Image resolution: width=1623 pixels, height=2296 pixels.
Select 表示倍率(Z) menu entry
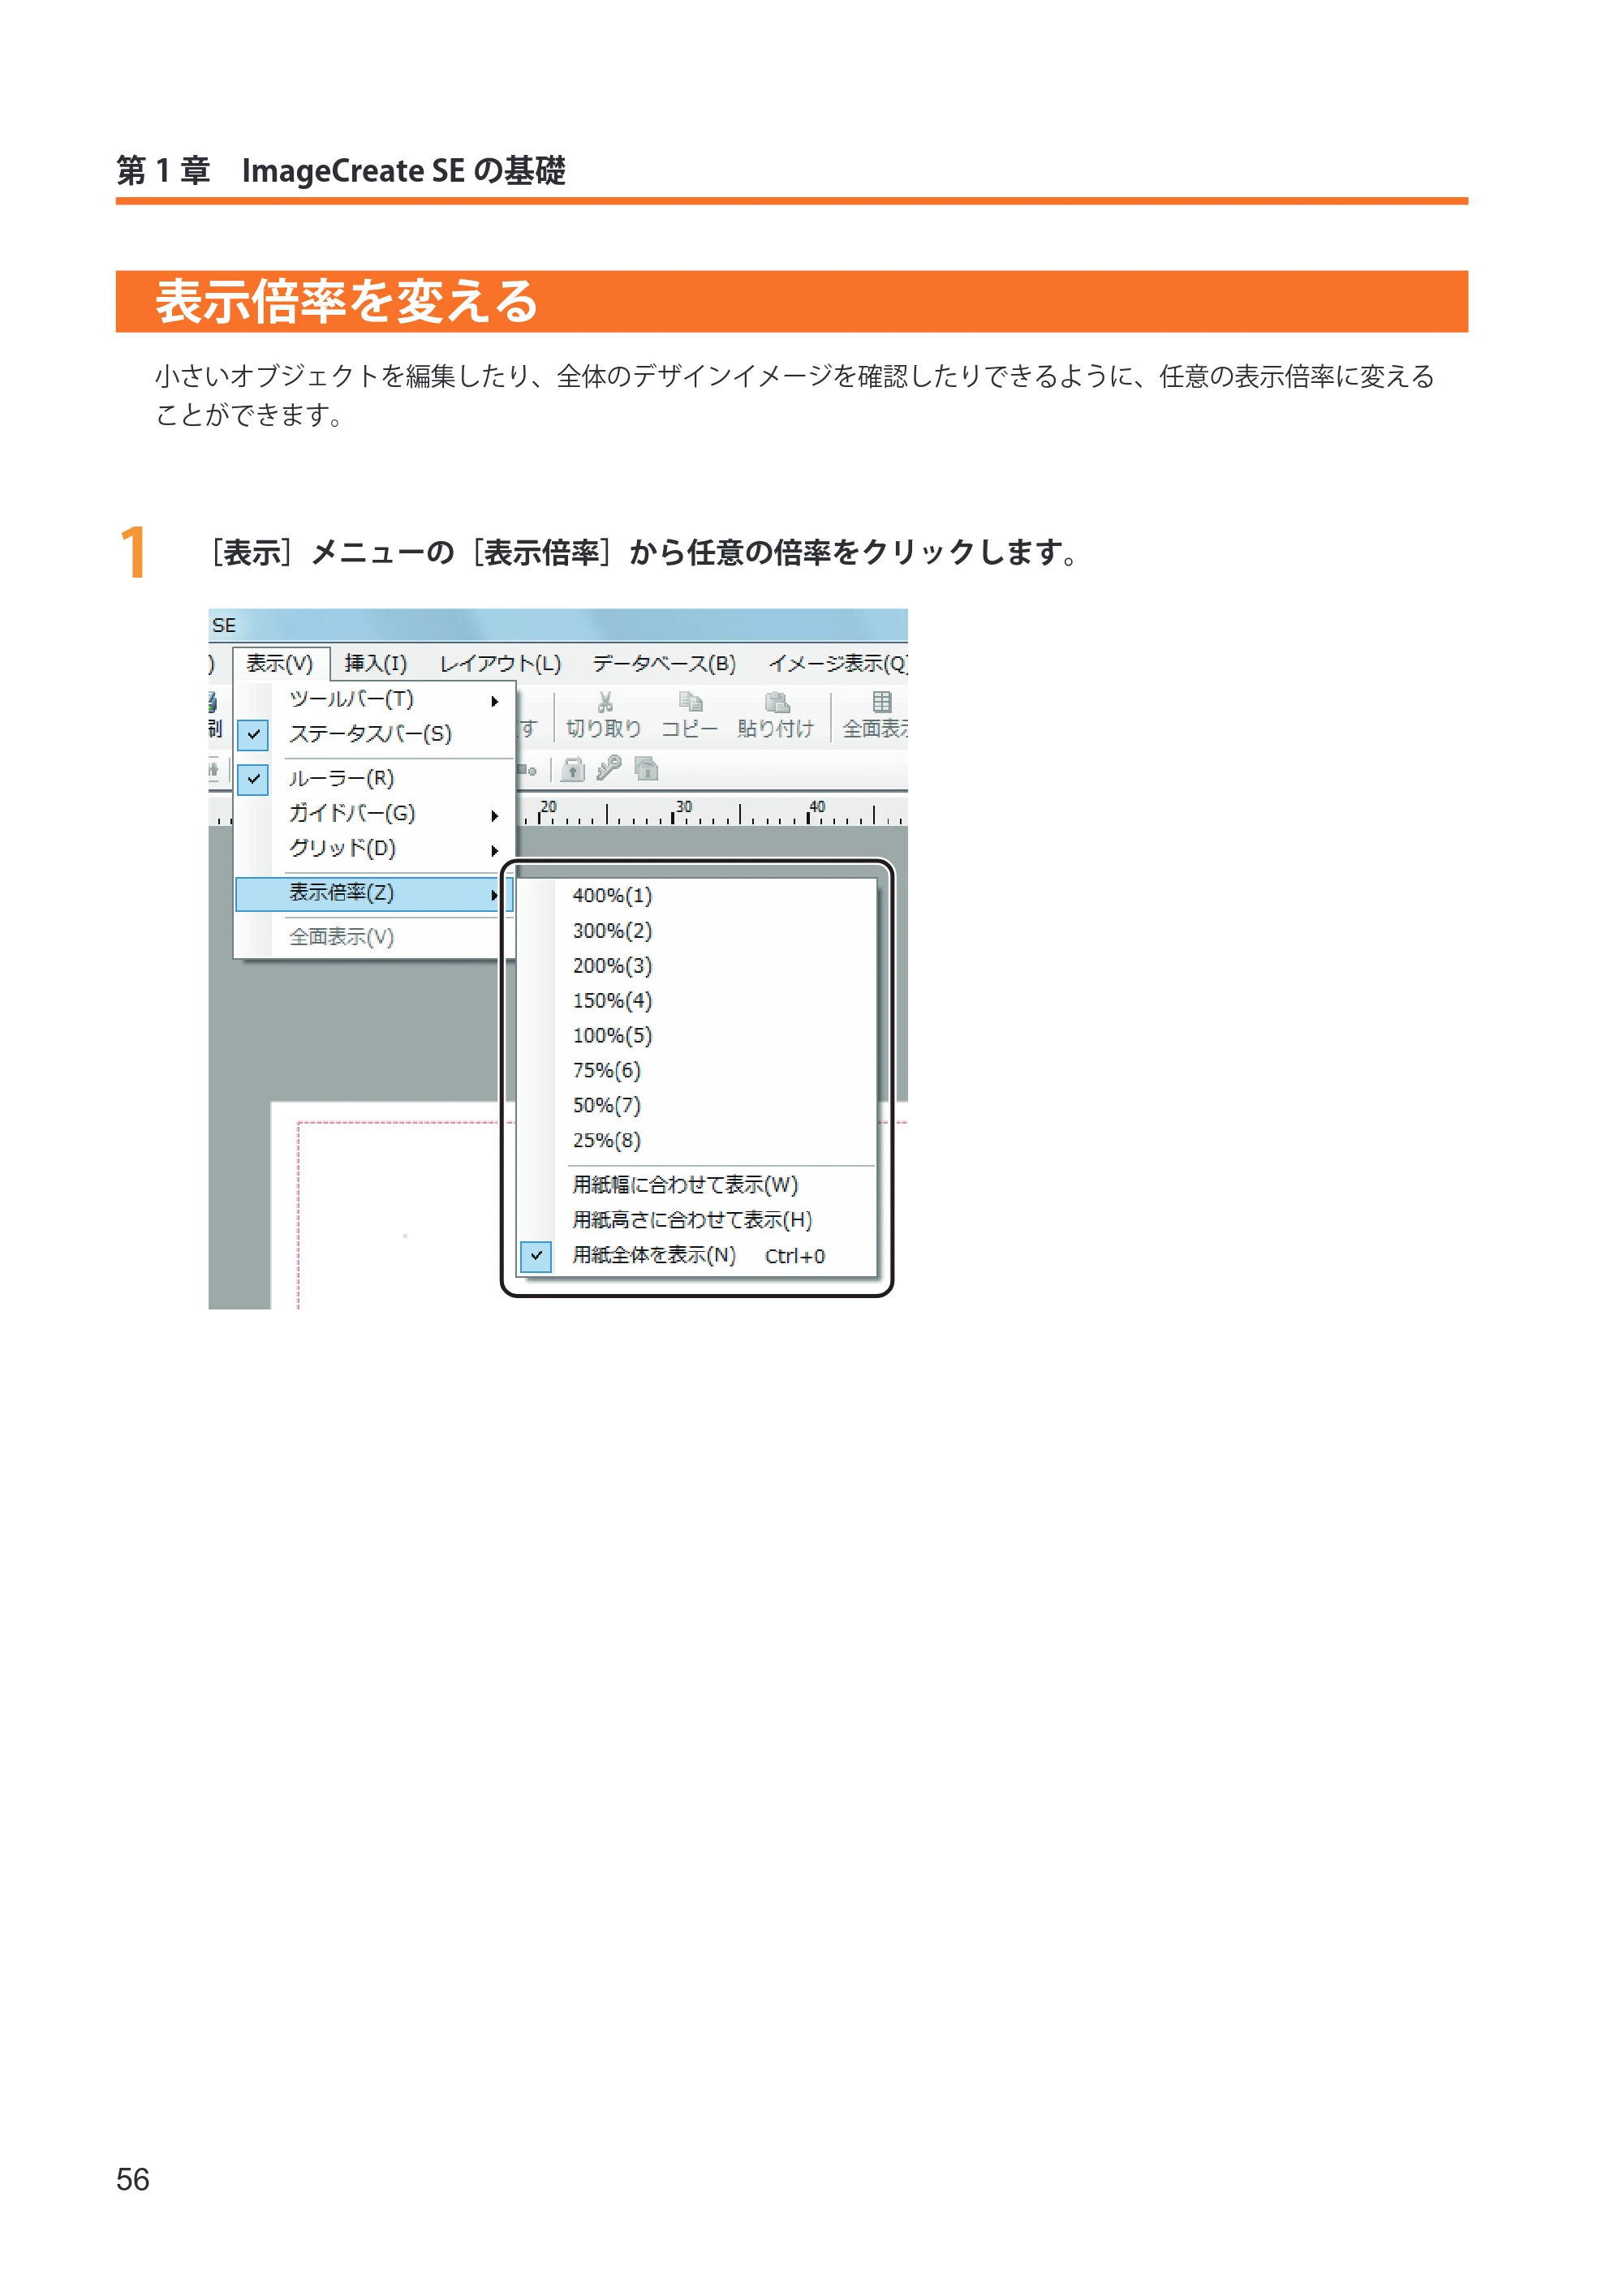point(374,894)
